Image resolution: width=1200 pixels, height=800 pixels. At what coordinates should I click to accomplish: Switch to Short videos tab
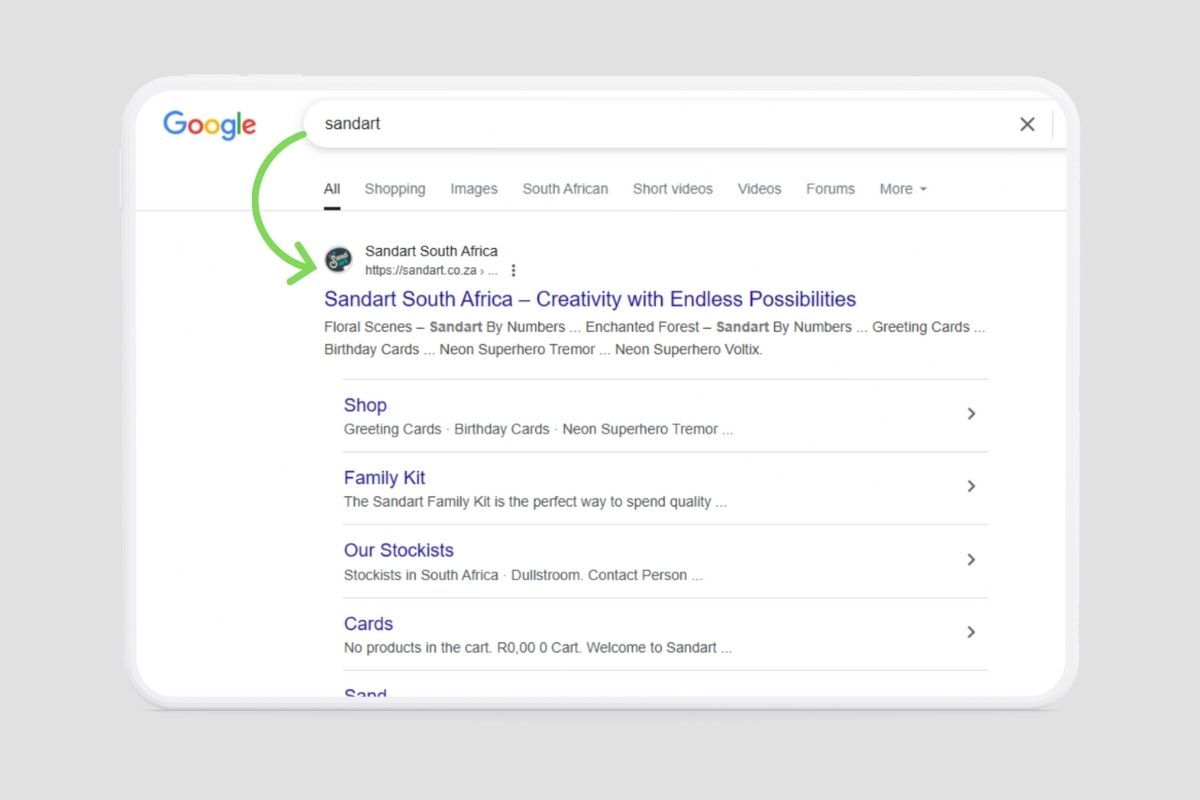pos(673,189)
